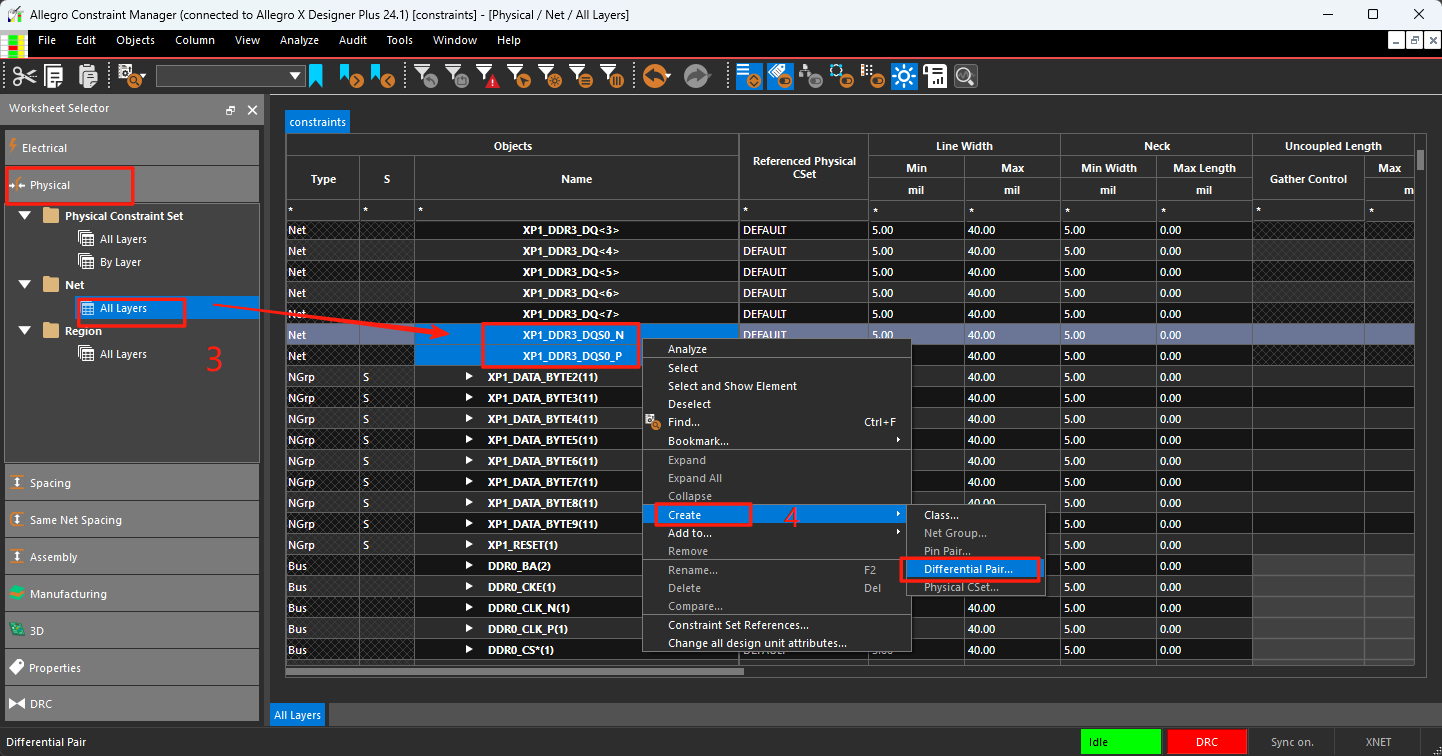Toggle the Sync on status indicator
Screen dimensions: 1442x756
pos(1292,742)
